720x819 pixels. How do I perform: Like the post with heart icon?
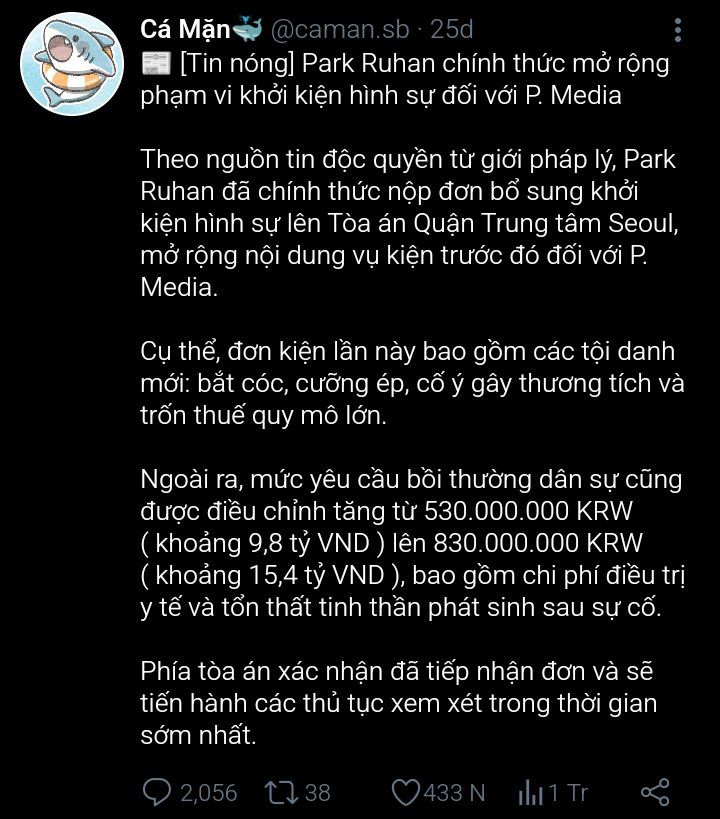click(405, 792)
